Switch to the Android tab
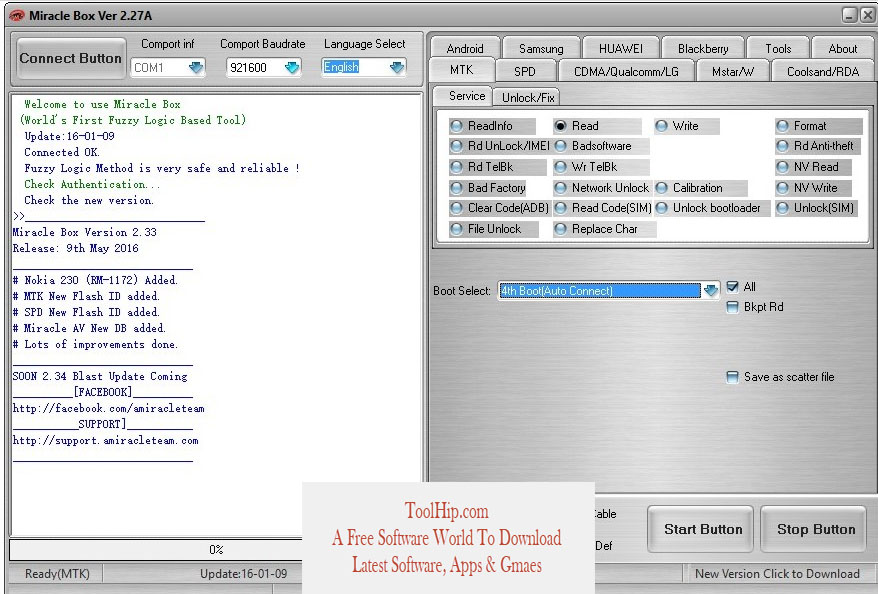 click(x=465, y=49)
